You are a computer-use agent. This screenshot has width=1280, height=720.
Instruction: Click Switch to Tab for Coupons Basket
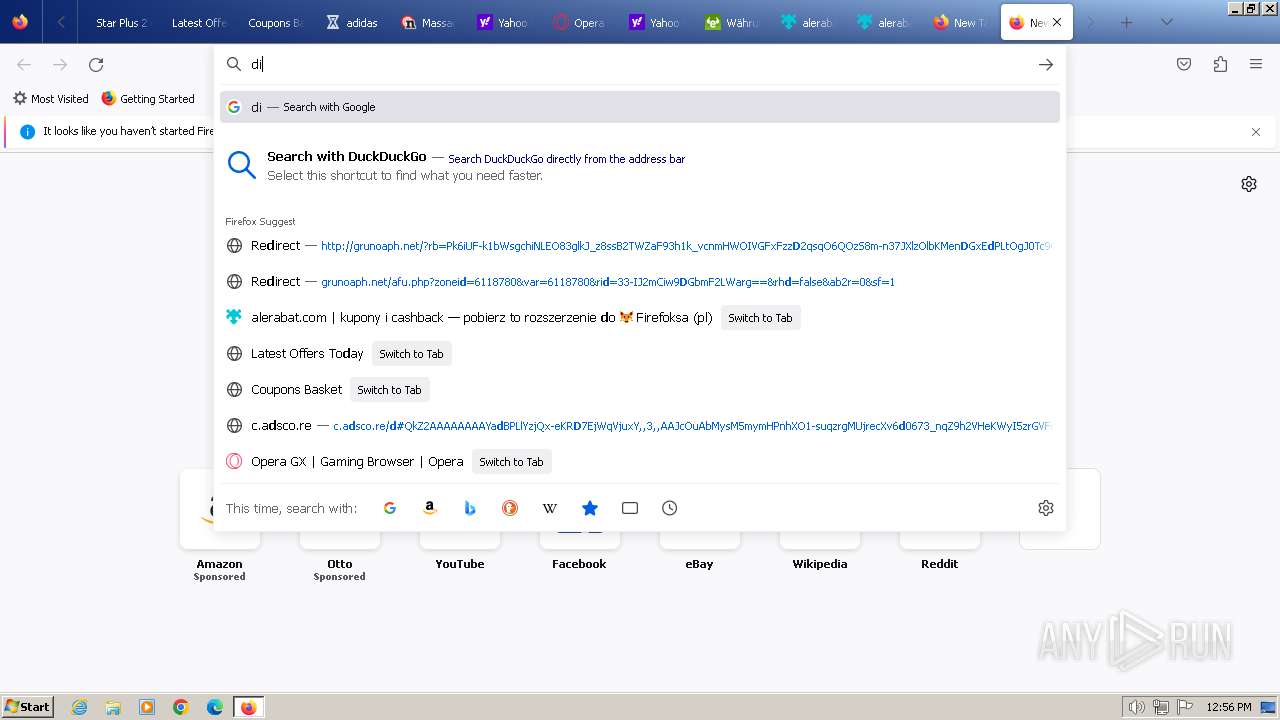389,390
